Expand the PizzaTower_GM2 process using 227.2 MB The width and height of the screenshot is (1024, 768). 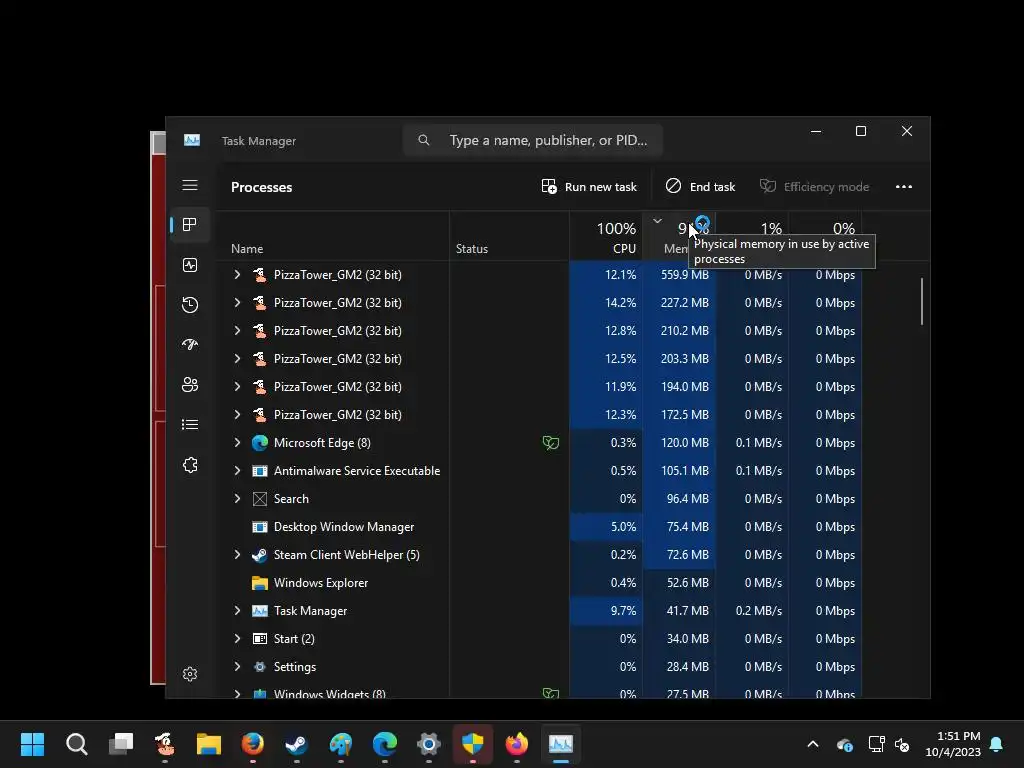coord(237,303)
